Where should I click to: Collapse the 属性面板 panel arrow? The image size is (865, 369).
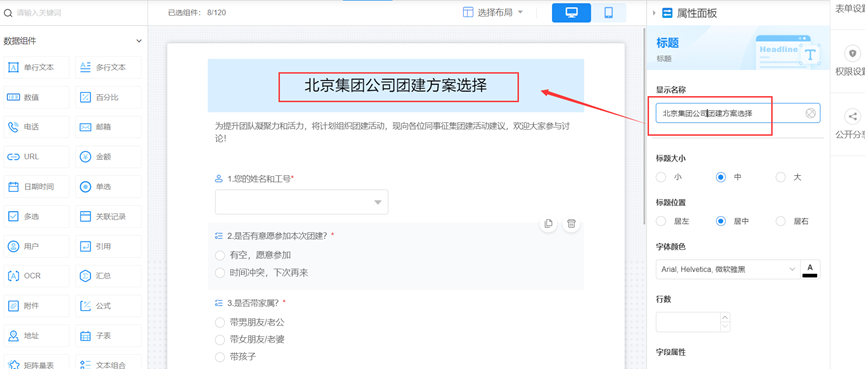tap(654, 13)
